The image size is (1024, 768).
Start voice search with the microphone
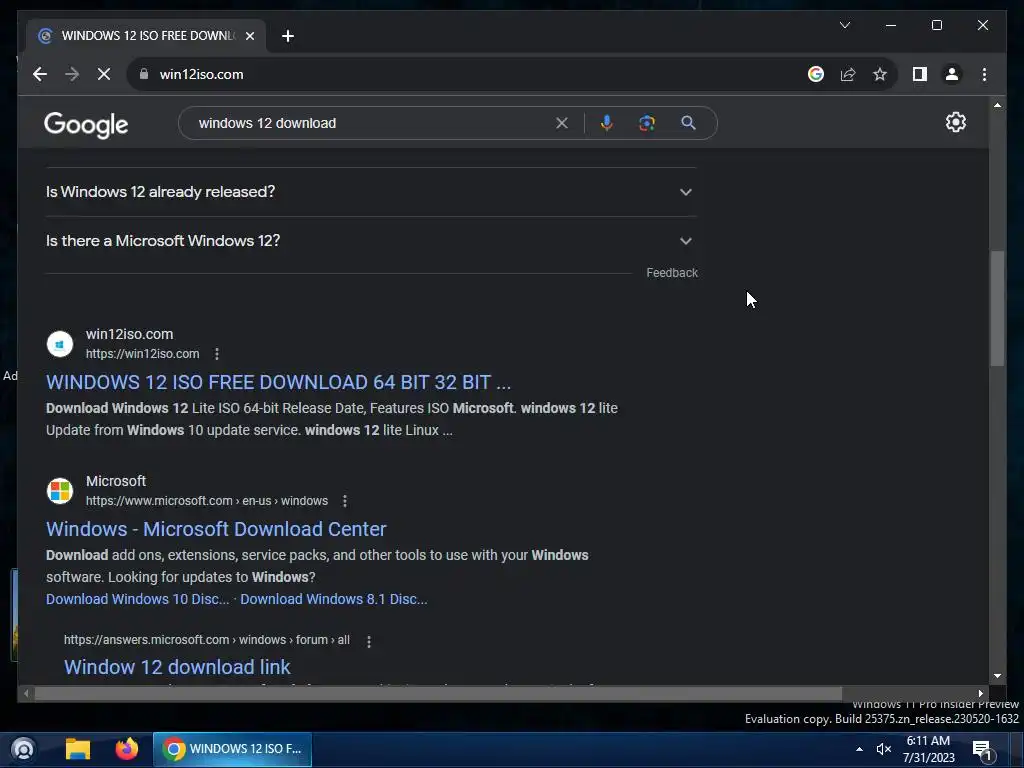coord(607,123)
